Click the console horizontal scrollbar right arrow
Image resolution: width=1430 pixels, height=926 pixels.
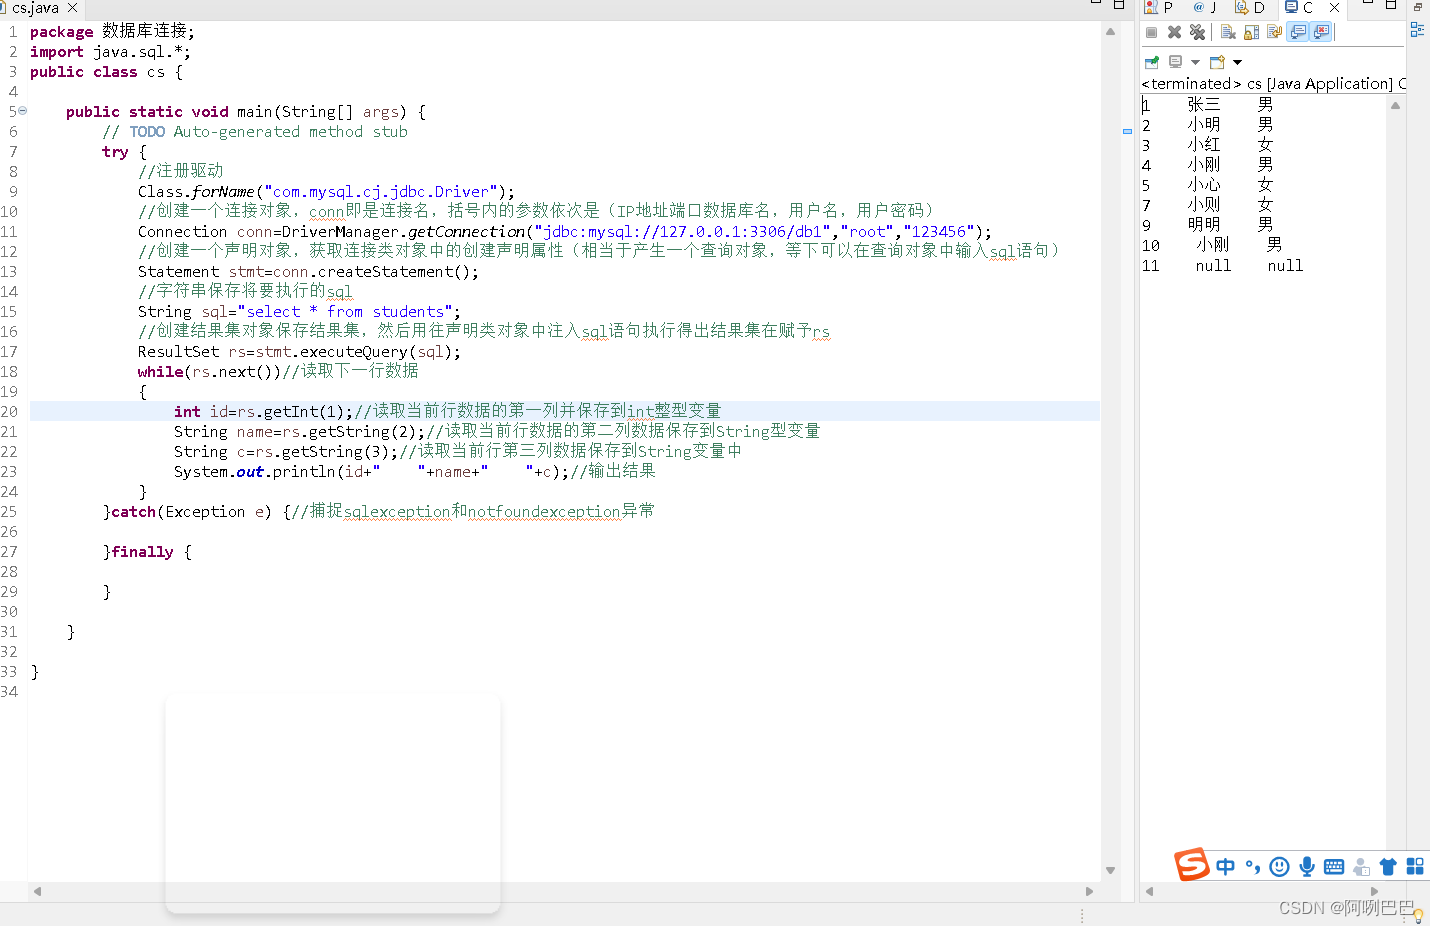point(1374,891)
